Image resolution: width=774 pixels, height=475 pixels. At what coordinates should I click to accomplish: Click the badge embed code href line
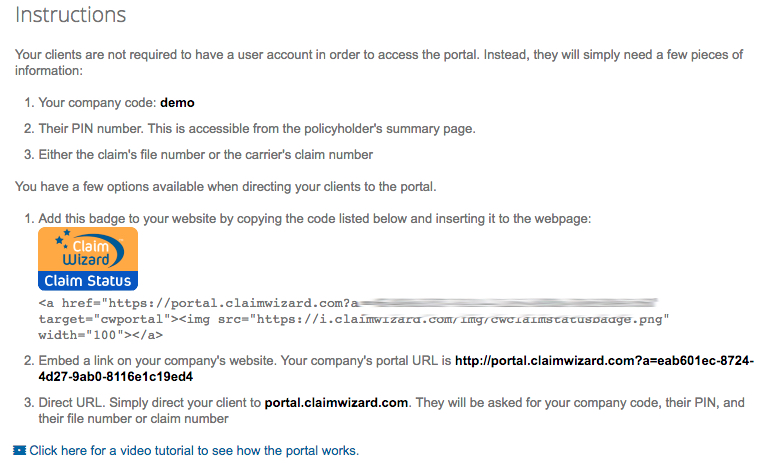click(348, 303)
